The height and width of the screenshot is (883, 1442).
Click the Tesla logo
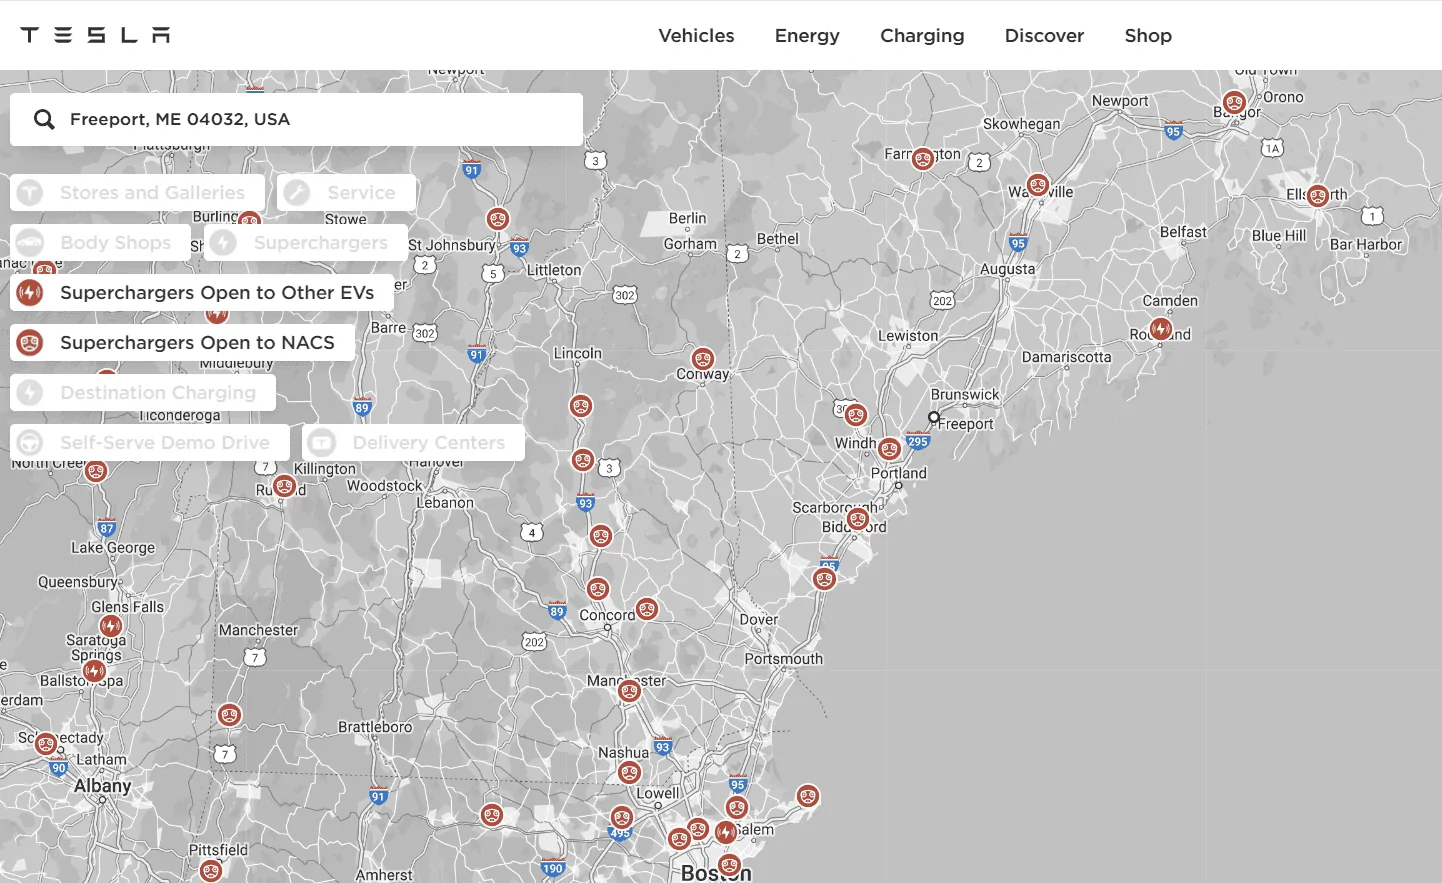tap(95, 35)
